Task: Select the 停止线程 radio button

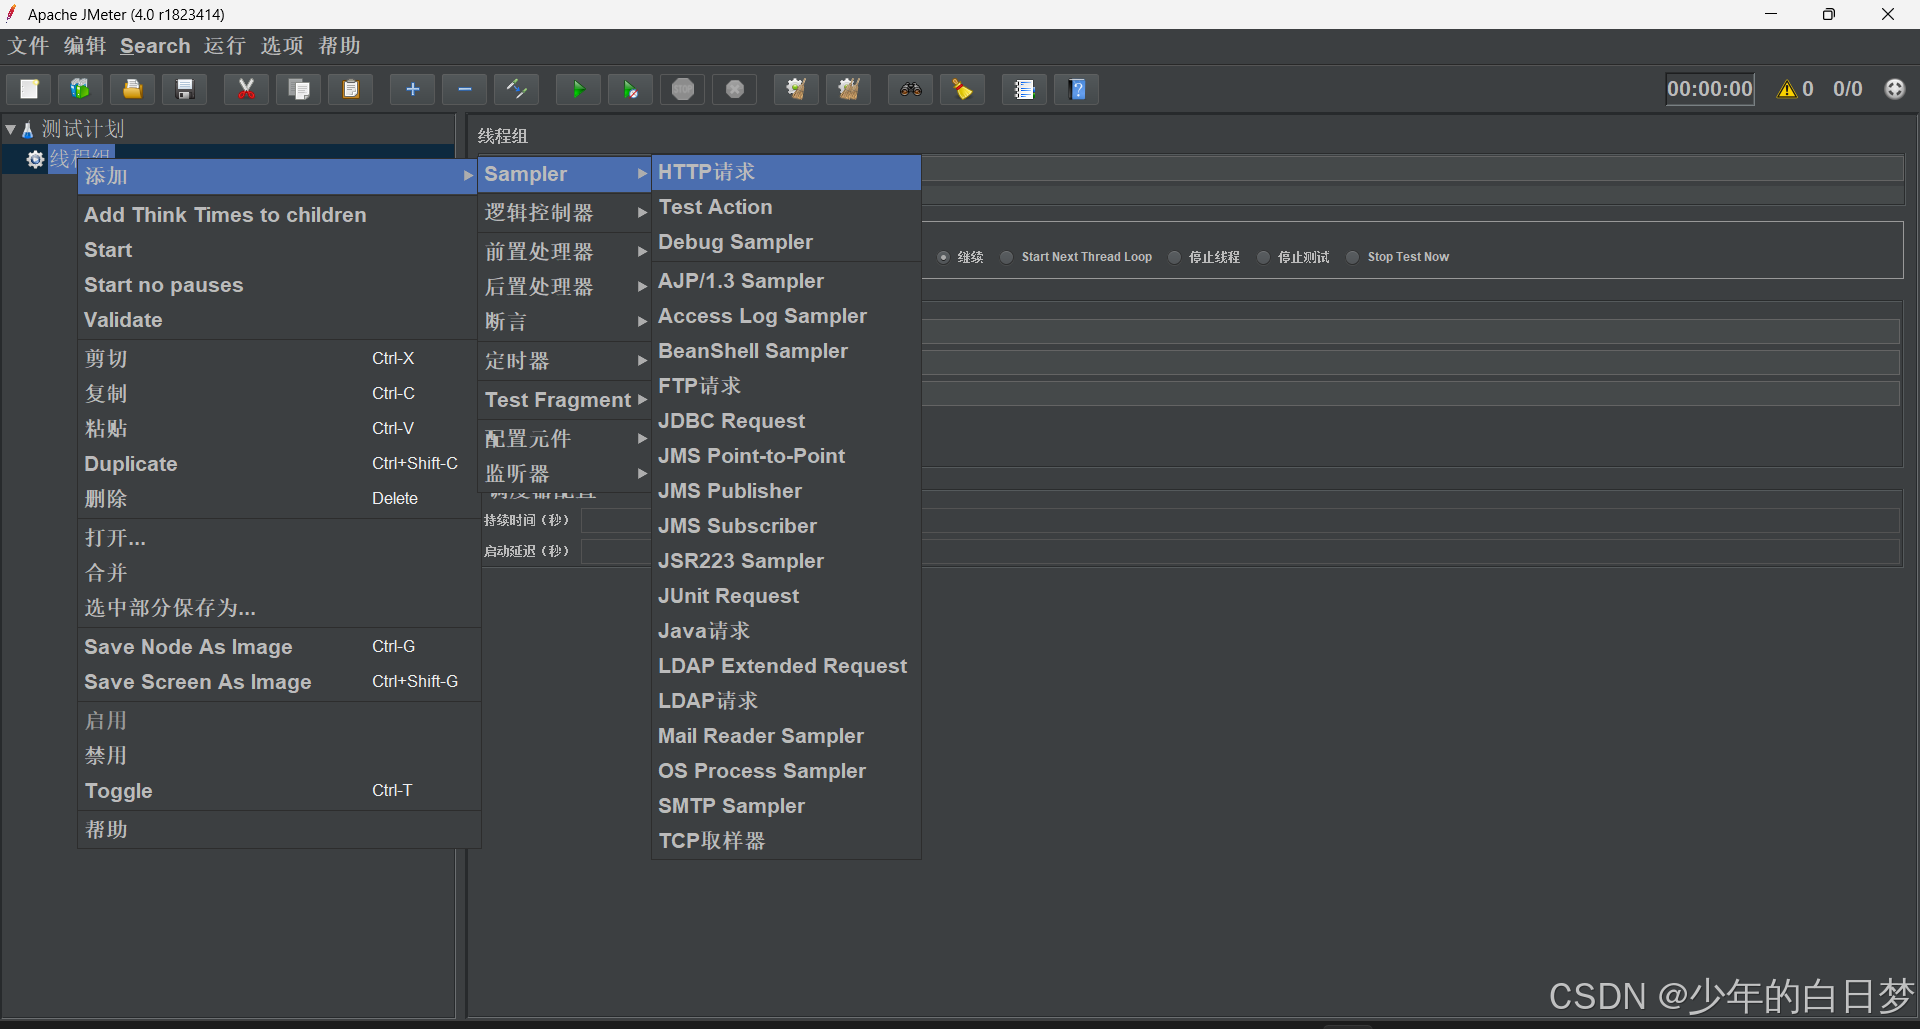Action: (1174, 257)
